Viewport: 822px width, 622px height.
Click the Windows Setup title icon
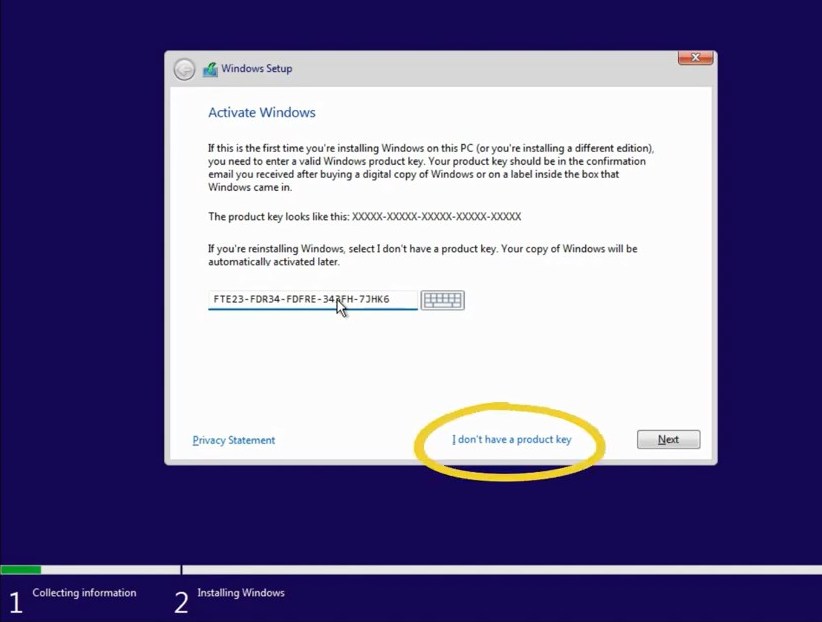pos(210,69)
